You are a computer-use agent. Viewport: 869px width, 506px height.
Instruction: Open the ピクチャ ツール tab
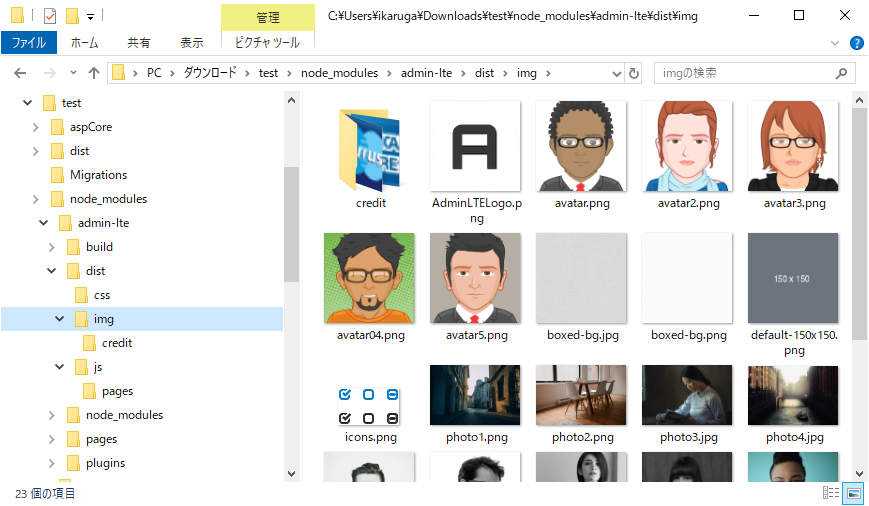pos(268,43)
